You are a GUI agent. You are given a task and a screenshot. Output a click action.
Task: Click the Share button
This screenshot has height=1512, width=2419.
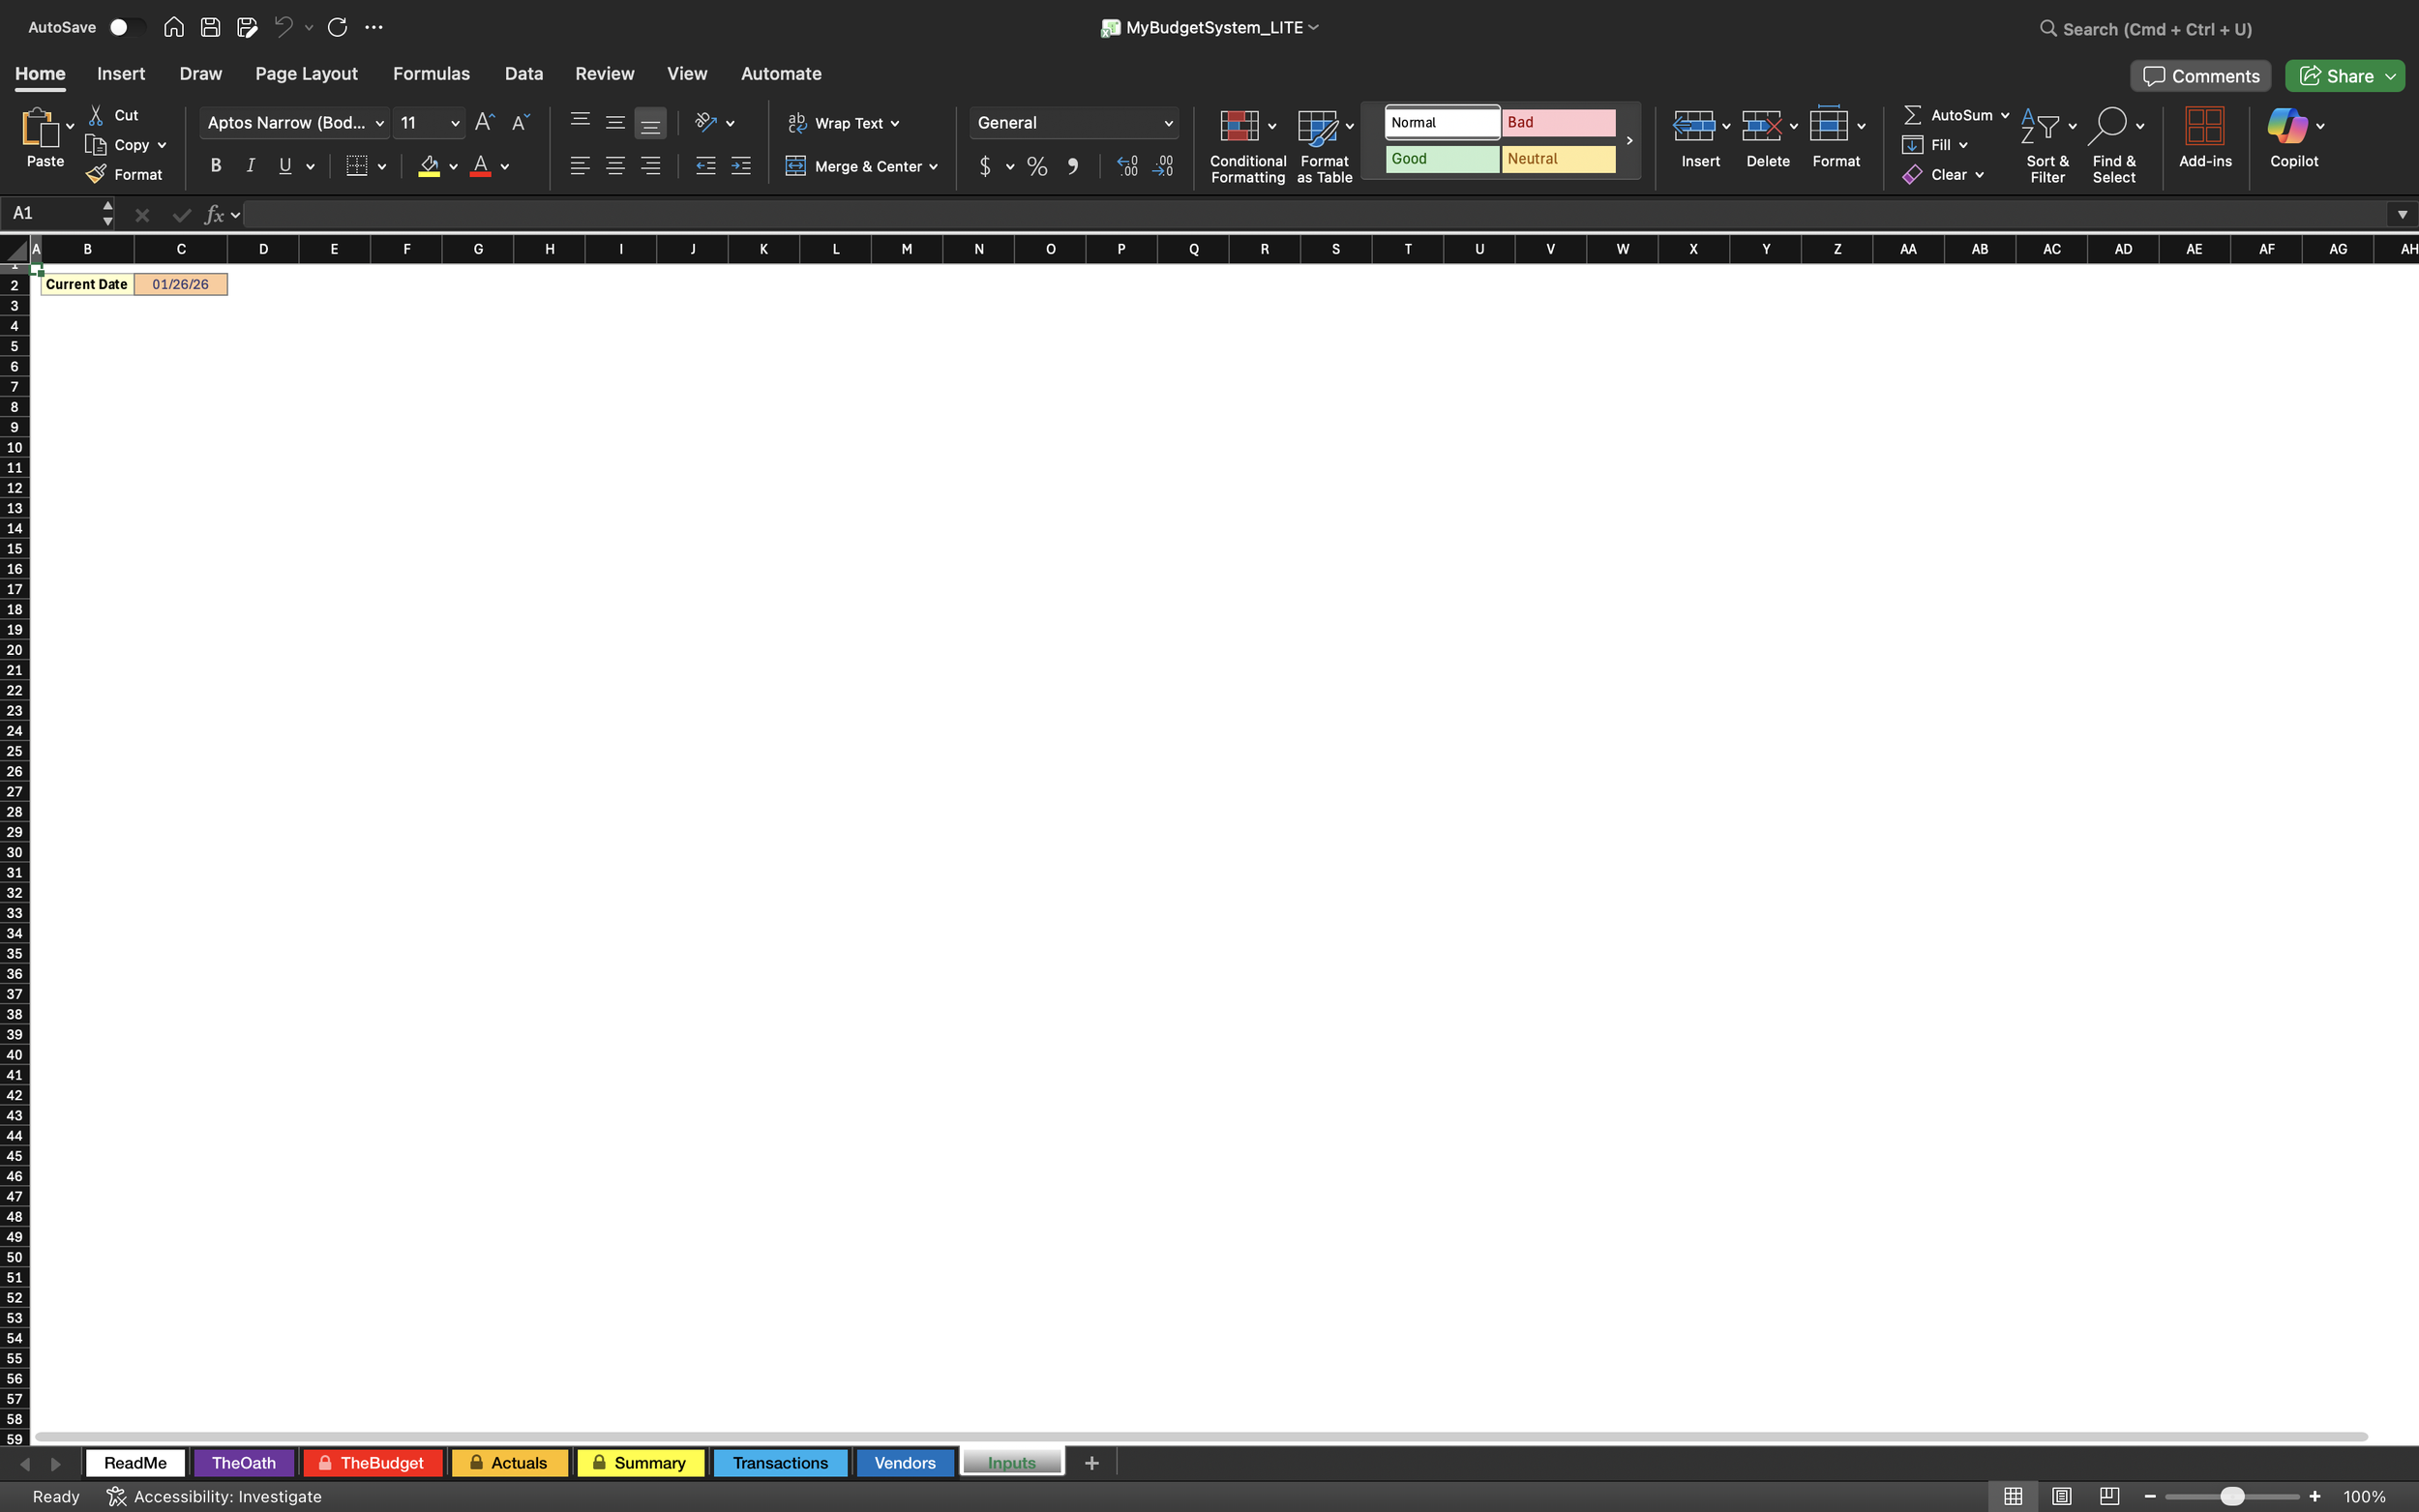click(2343, 75)
